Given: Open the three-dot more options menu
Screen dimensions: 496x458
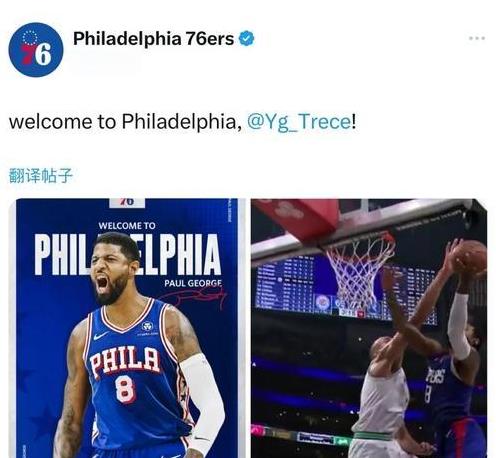Looking at the screenshot, I should tap(477, 38).
